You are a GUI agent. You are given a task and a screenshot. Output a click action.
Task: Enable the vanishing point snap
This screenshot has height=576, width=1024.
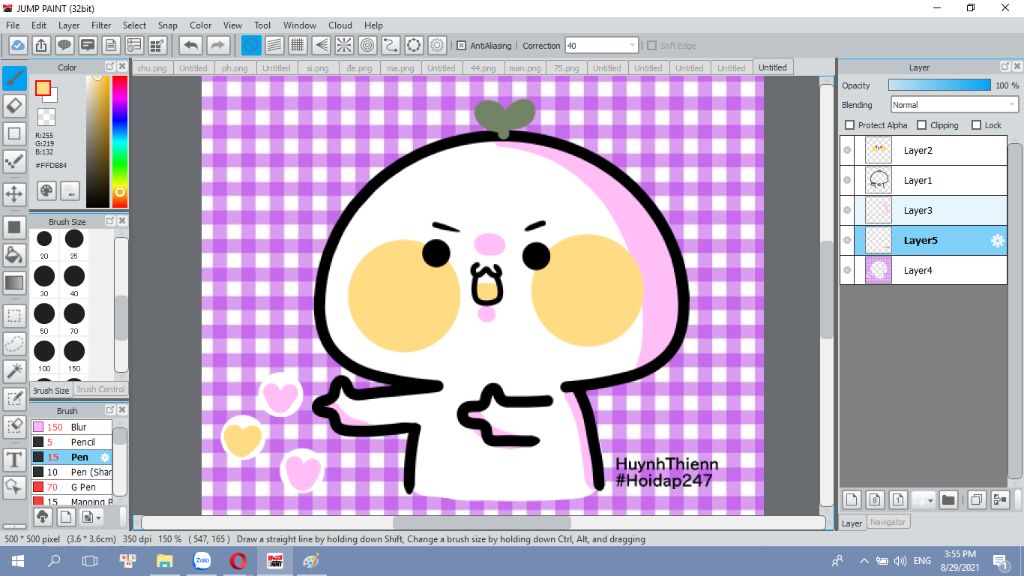[x=321, y=45]
